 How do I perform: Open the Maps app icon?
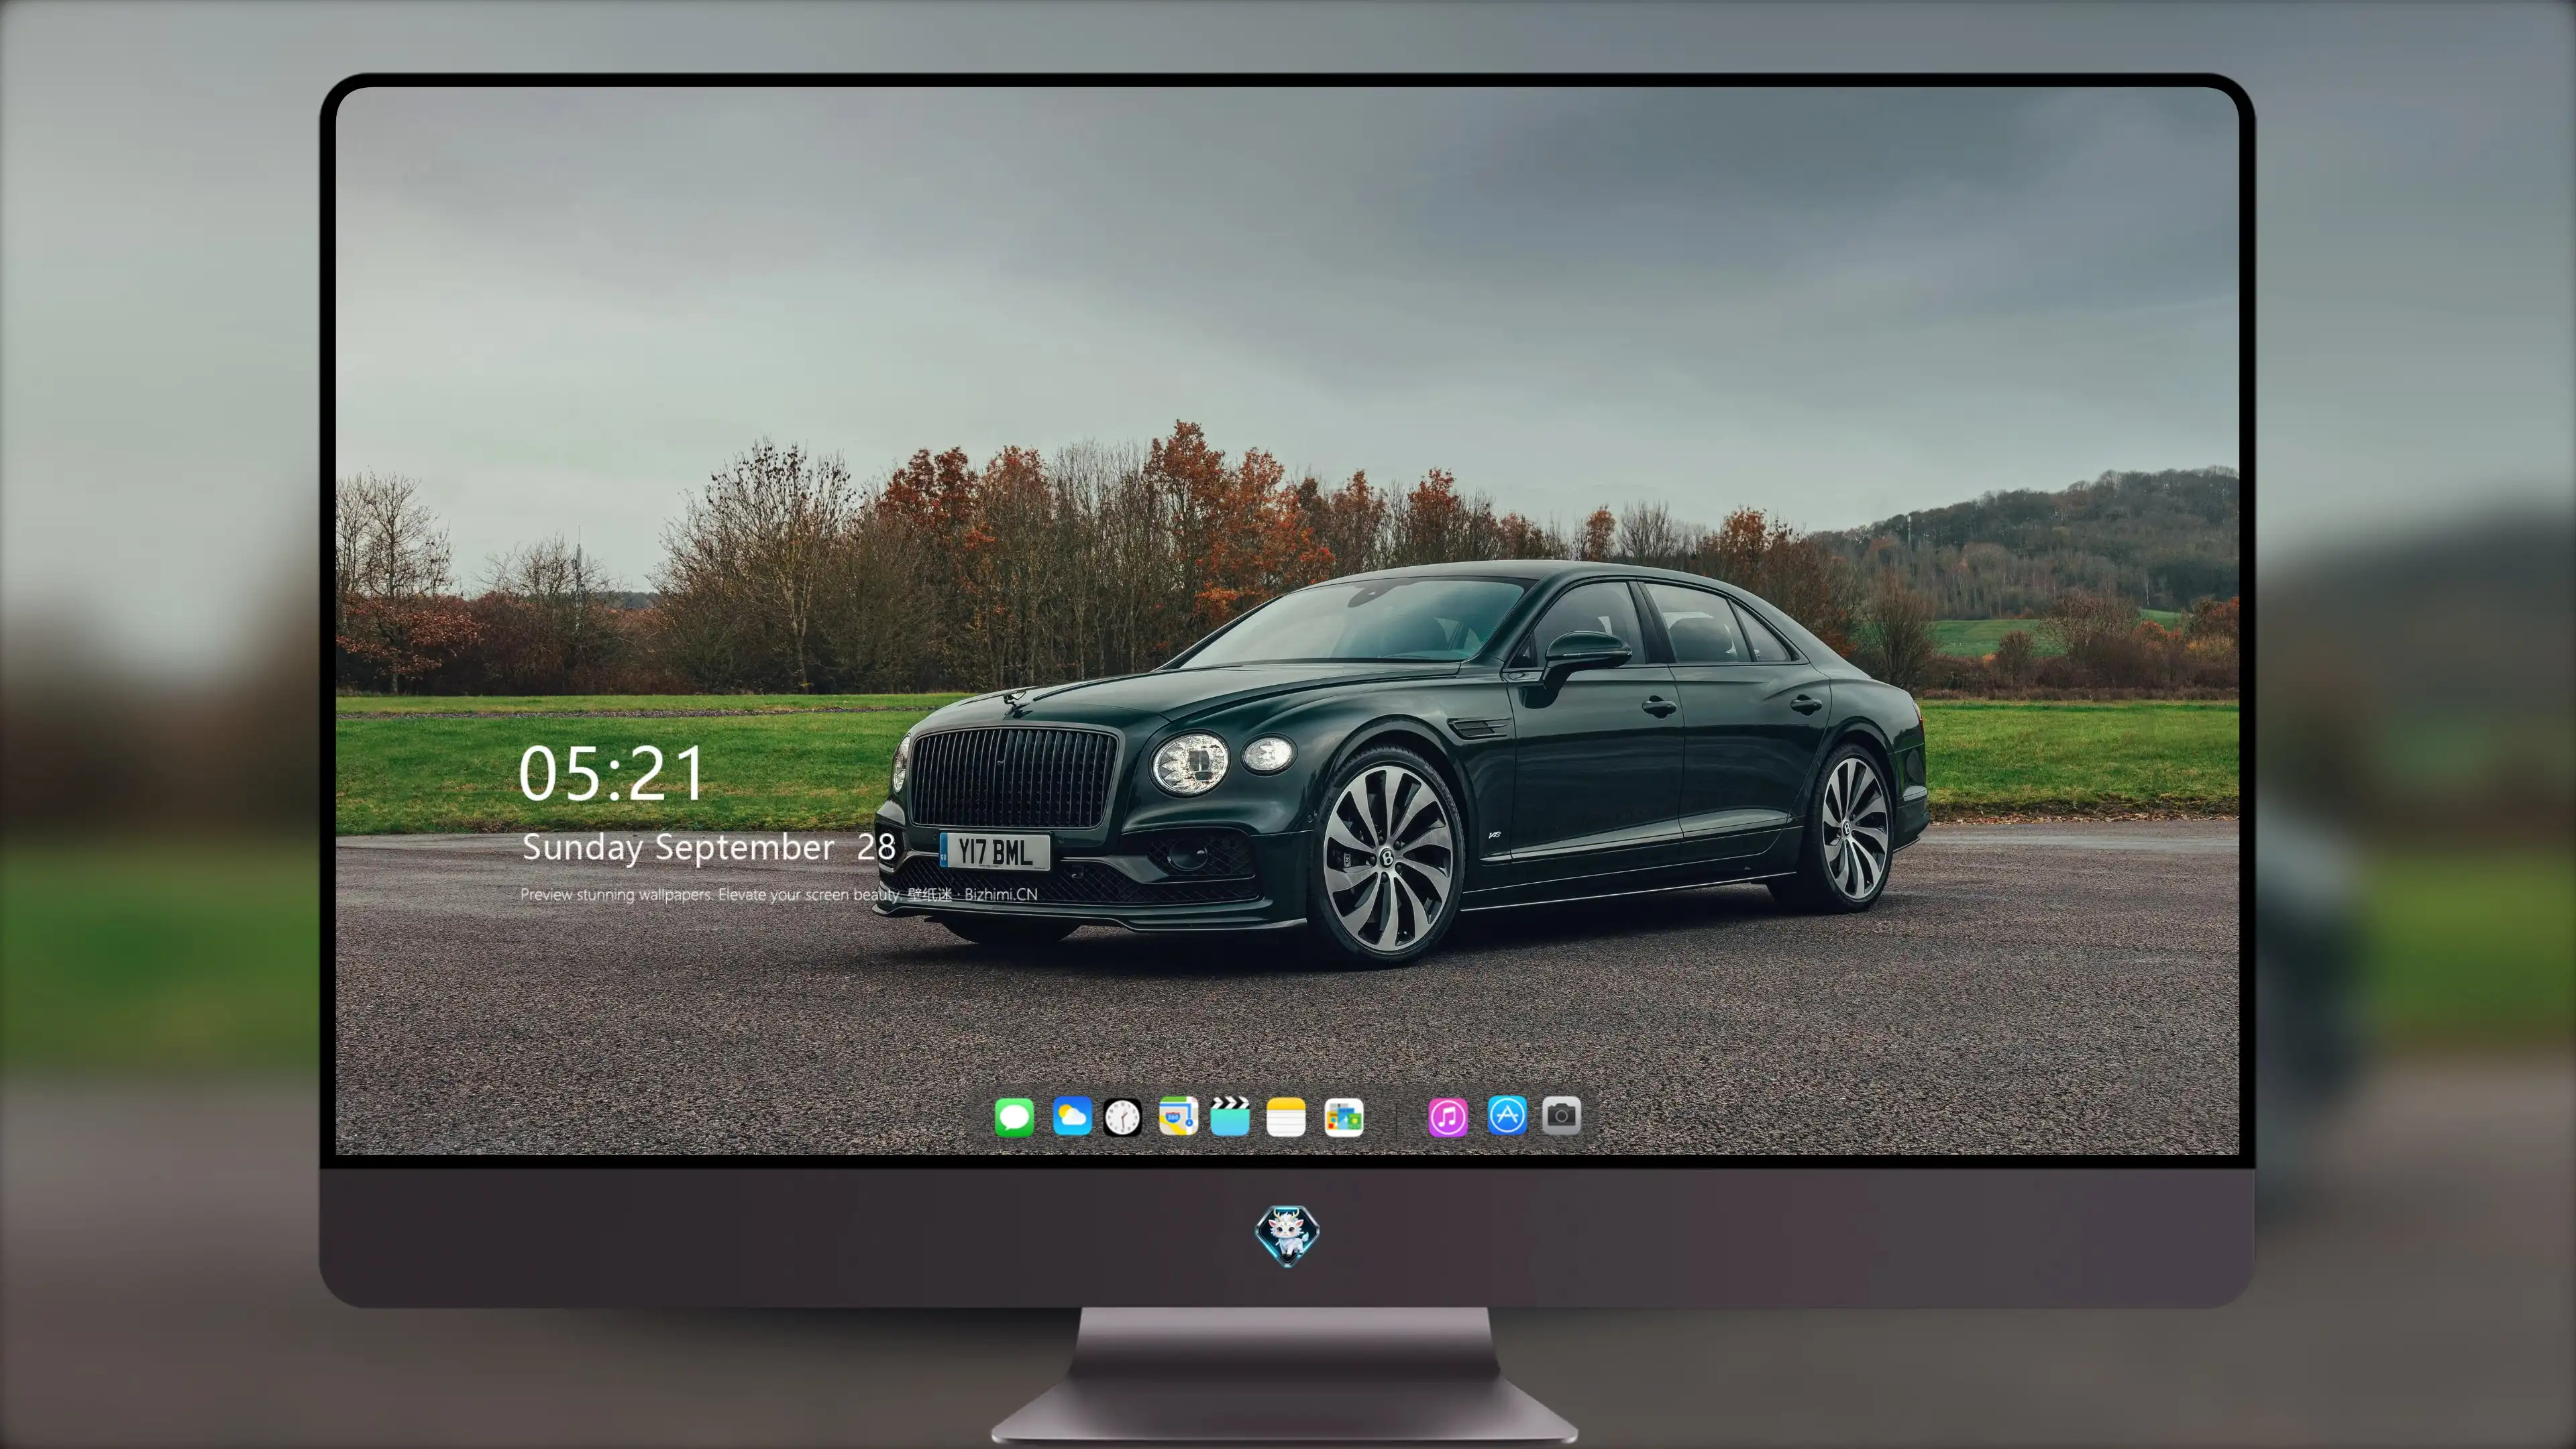(x=1178, y=1116)
